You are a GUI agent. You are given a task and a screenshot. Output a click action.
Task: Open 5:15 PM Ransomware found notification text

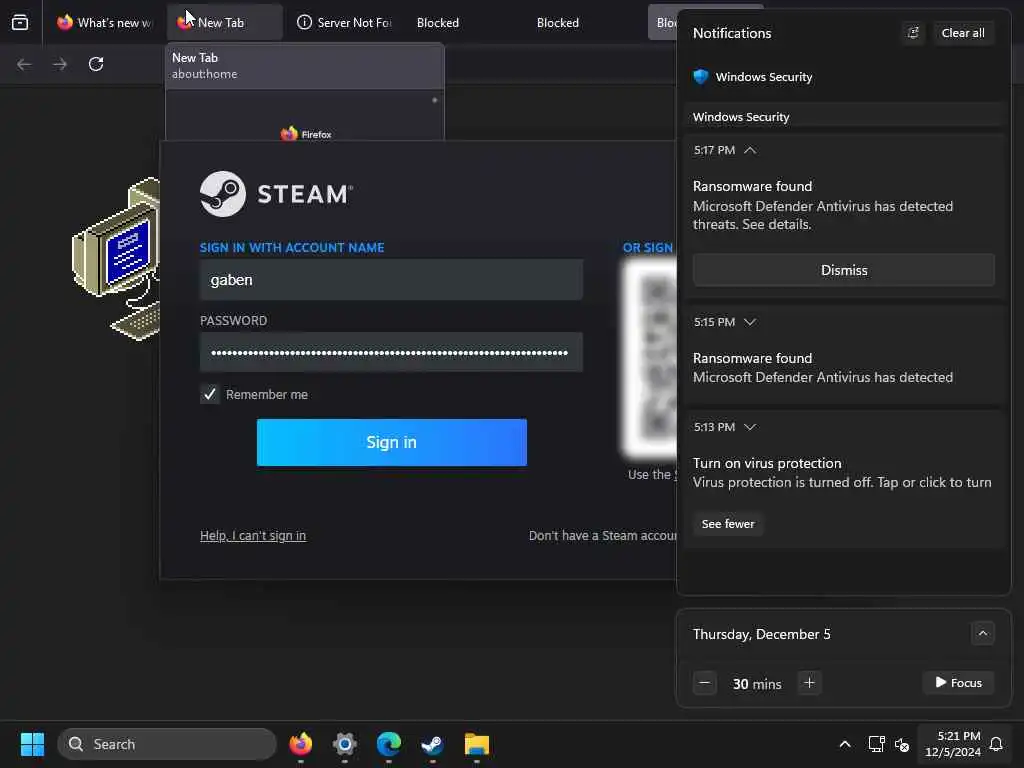point(822,368)
